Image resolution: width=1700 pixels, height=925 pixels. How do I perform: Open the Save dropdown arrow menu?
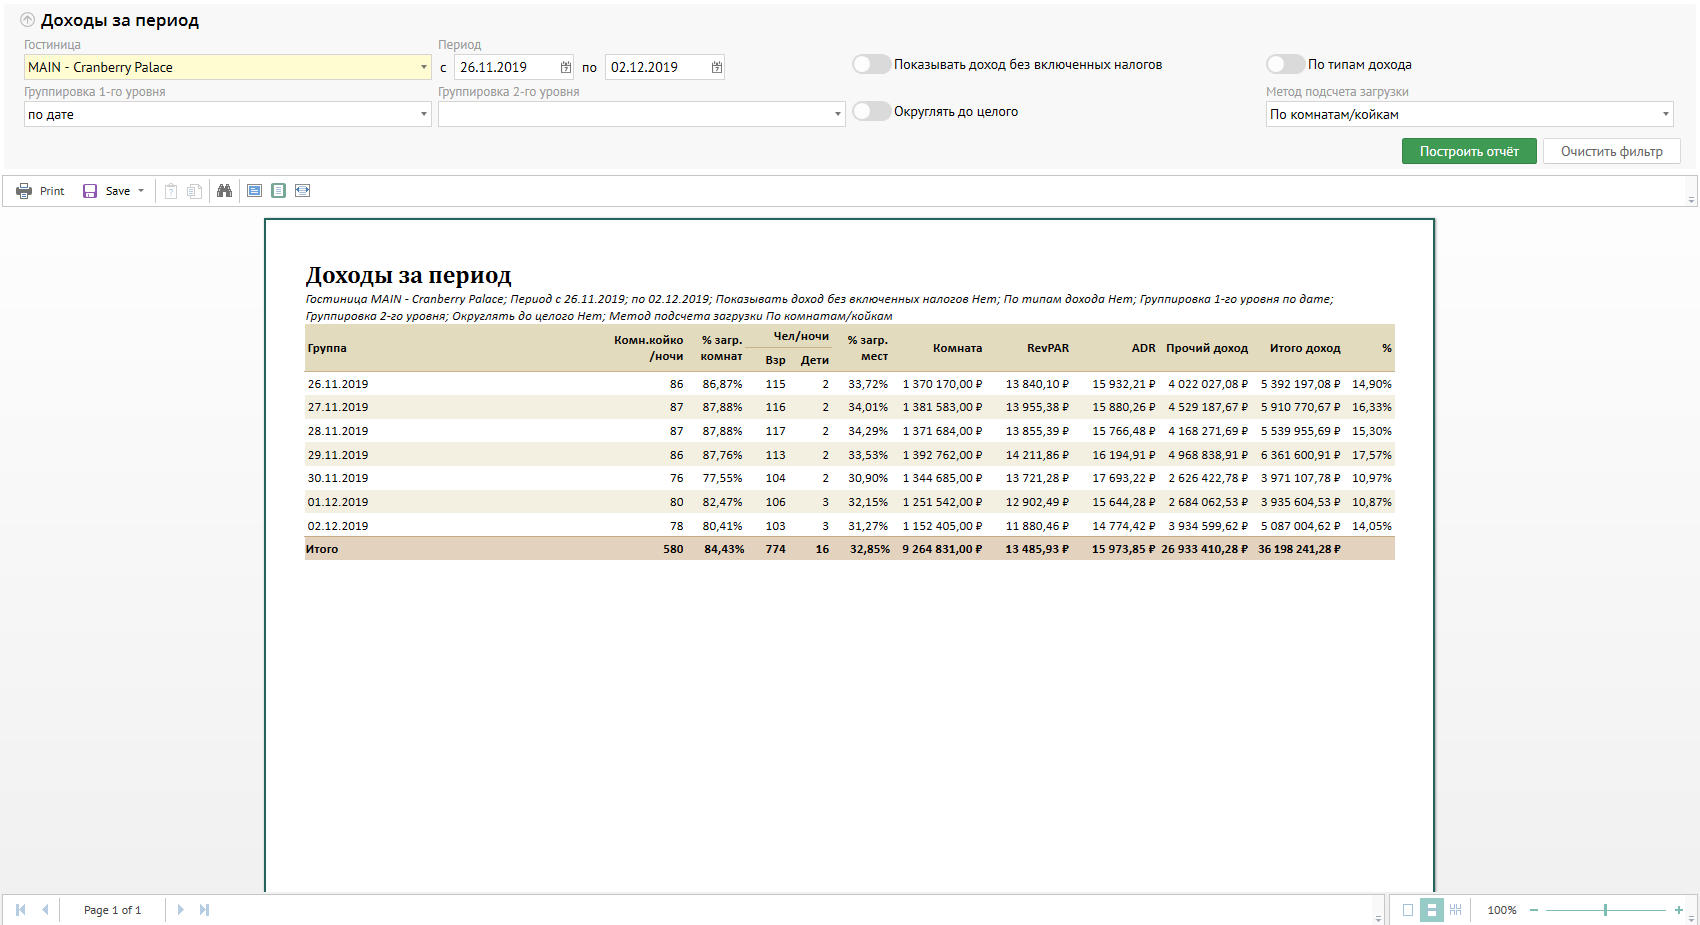(x=141, y=191)
